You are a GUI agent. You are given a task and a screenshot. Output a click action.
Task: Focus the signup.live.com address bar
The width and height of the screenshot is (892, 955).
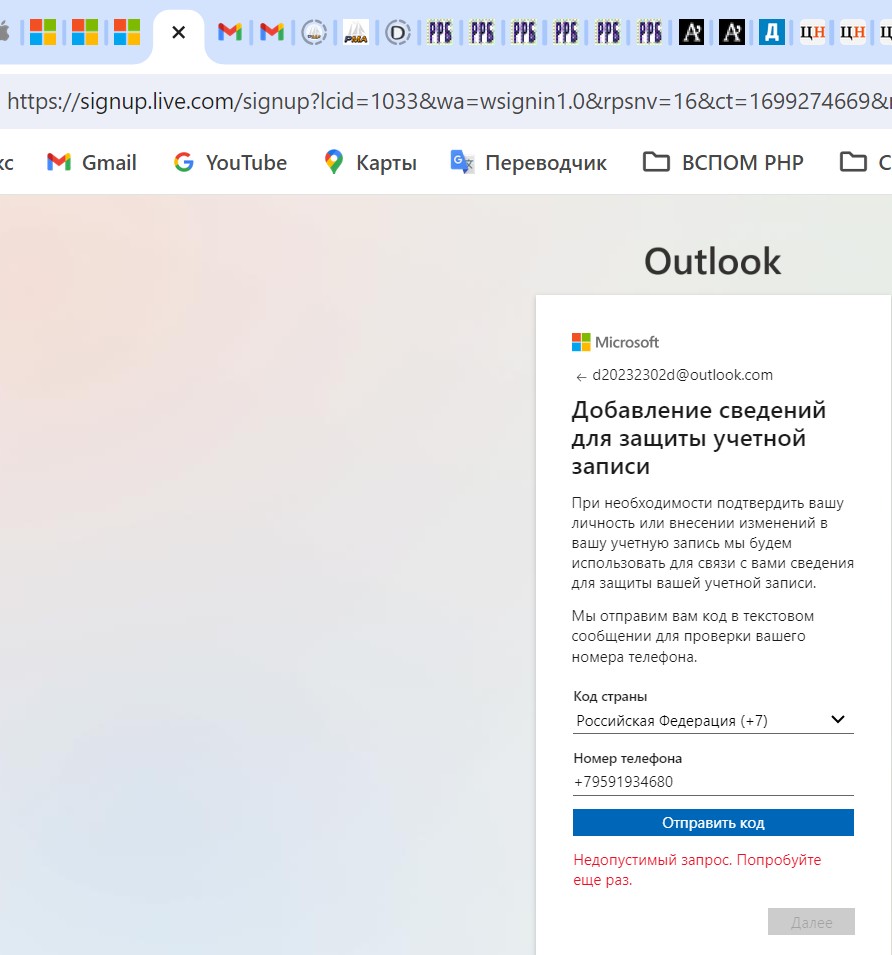(446, 101)
